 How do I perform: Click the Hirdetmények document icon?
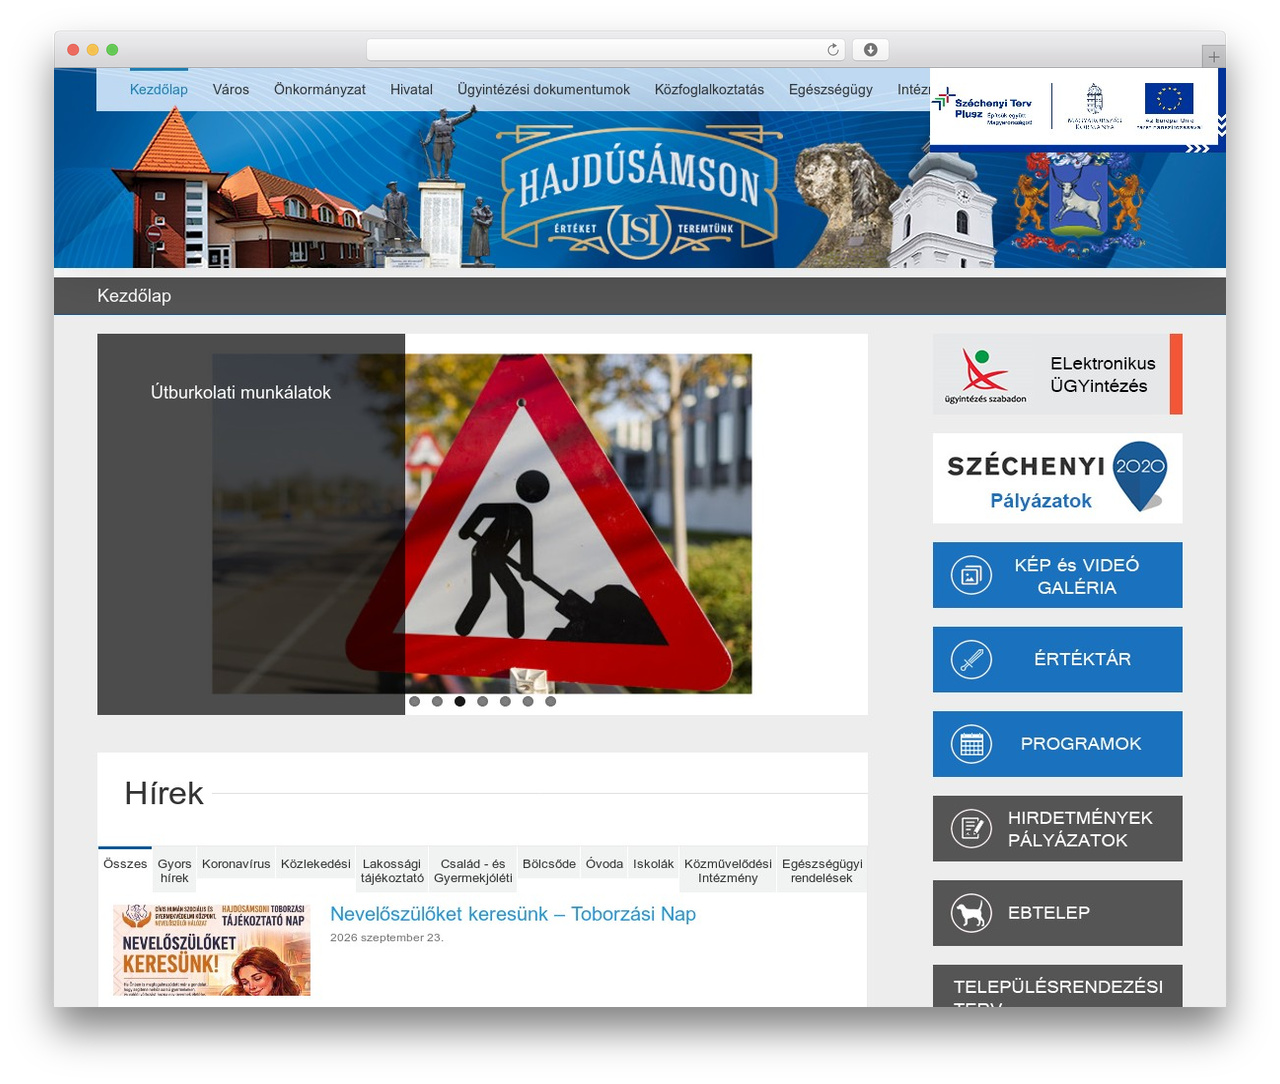[x=971, y=829]
